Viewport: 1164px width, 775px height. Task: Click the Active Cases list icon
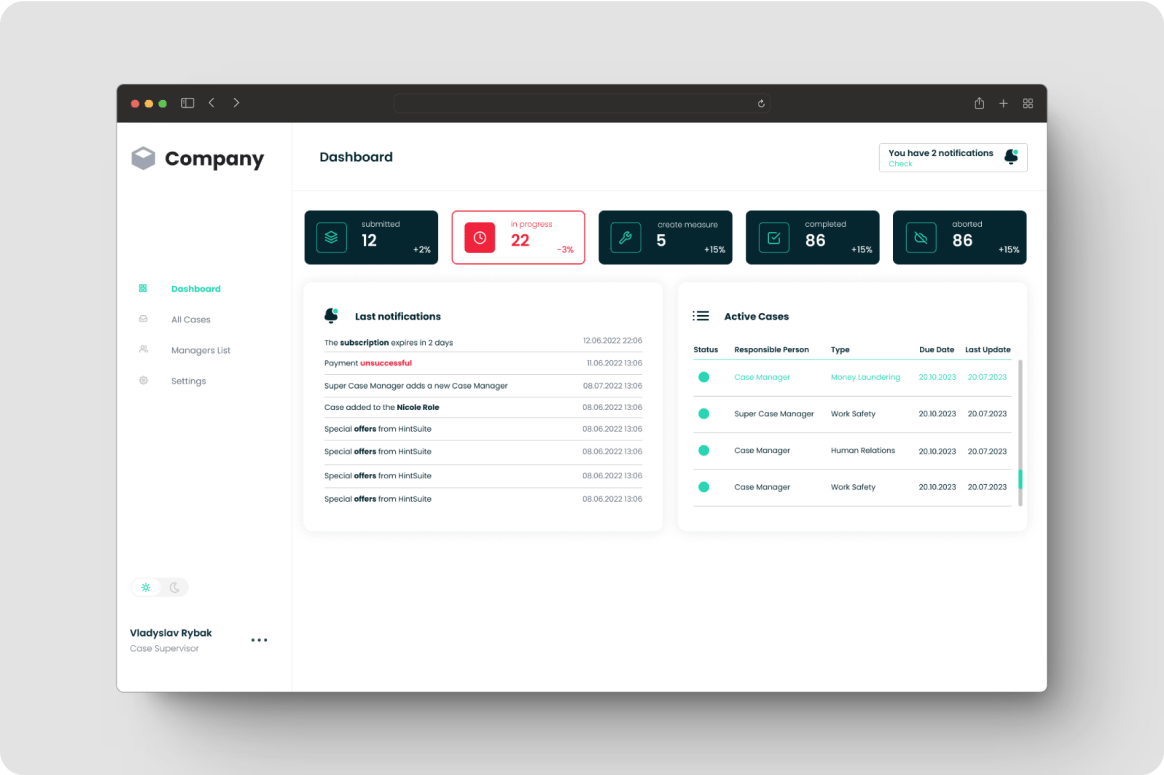pos(701,316)
